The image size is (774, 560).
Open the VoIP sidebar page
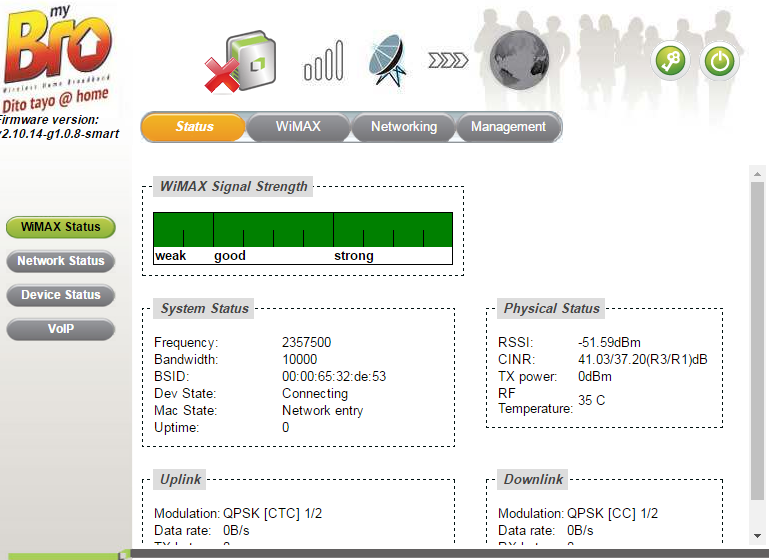pyautogui.click(x=61, y=329)
